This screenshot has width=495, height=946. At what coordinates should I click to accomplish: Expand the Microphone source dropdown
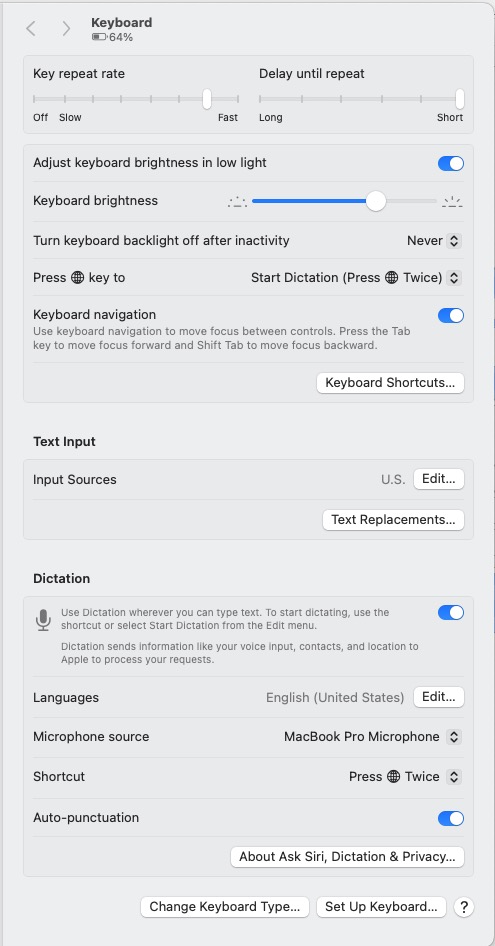point(372,737)
